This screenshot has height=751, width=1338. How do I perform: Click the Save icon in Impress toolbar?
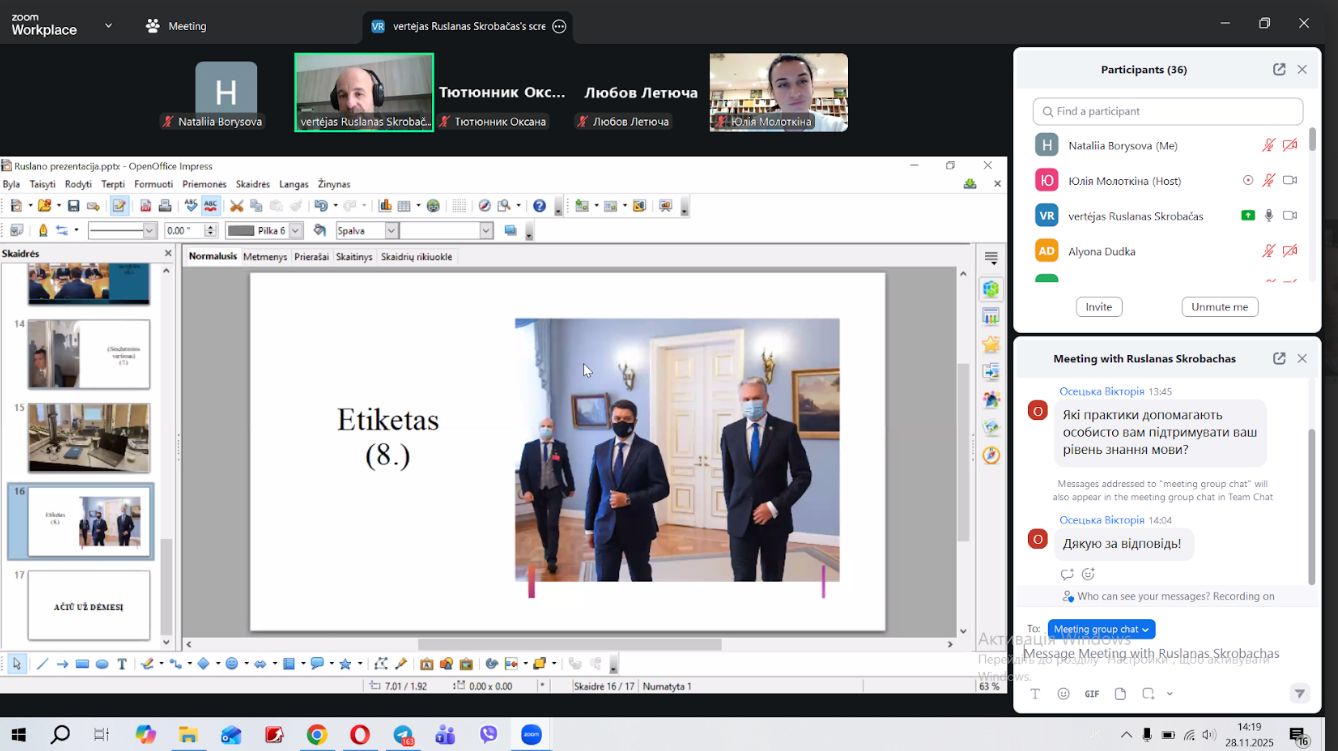pyautogui.click(x=73, y=206)
